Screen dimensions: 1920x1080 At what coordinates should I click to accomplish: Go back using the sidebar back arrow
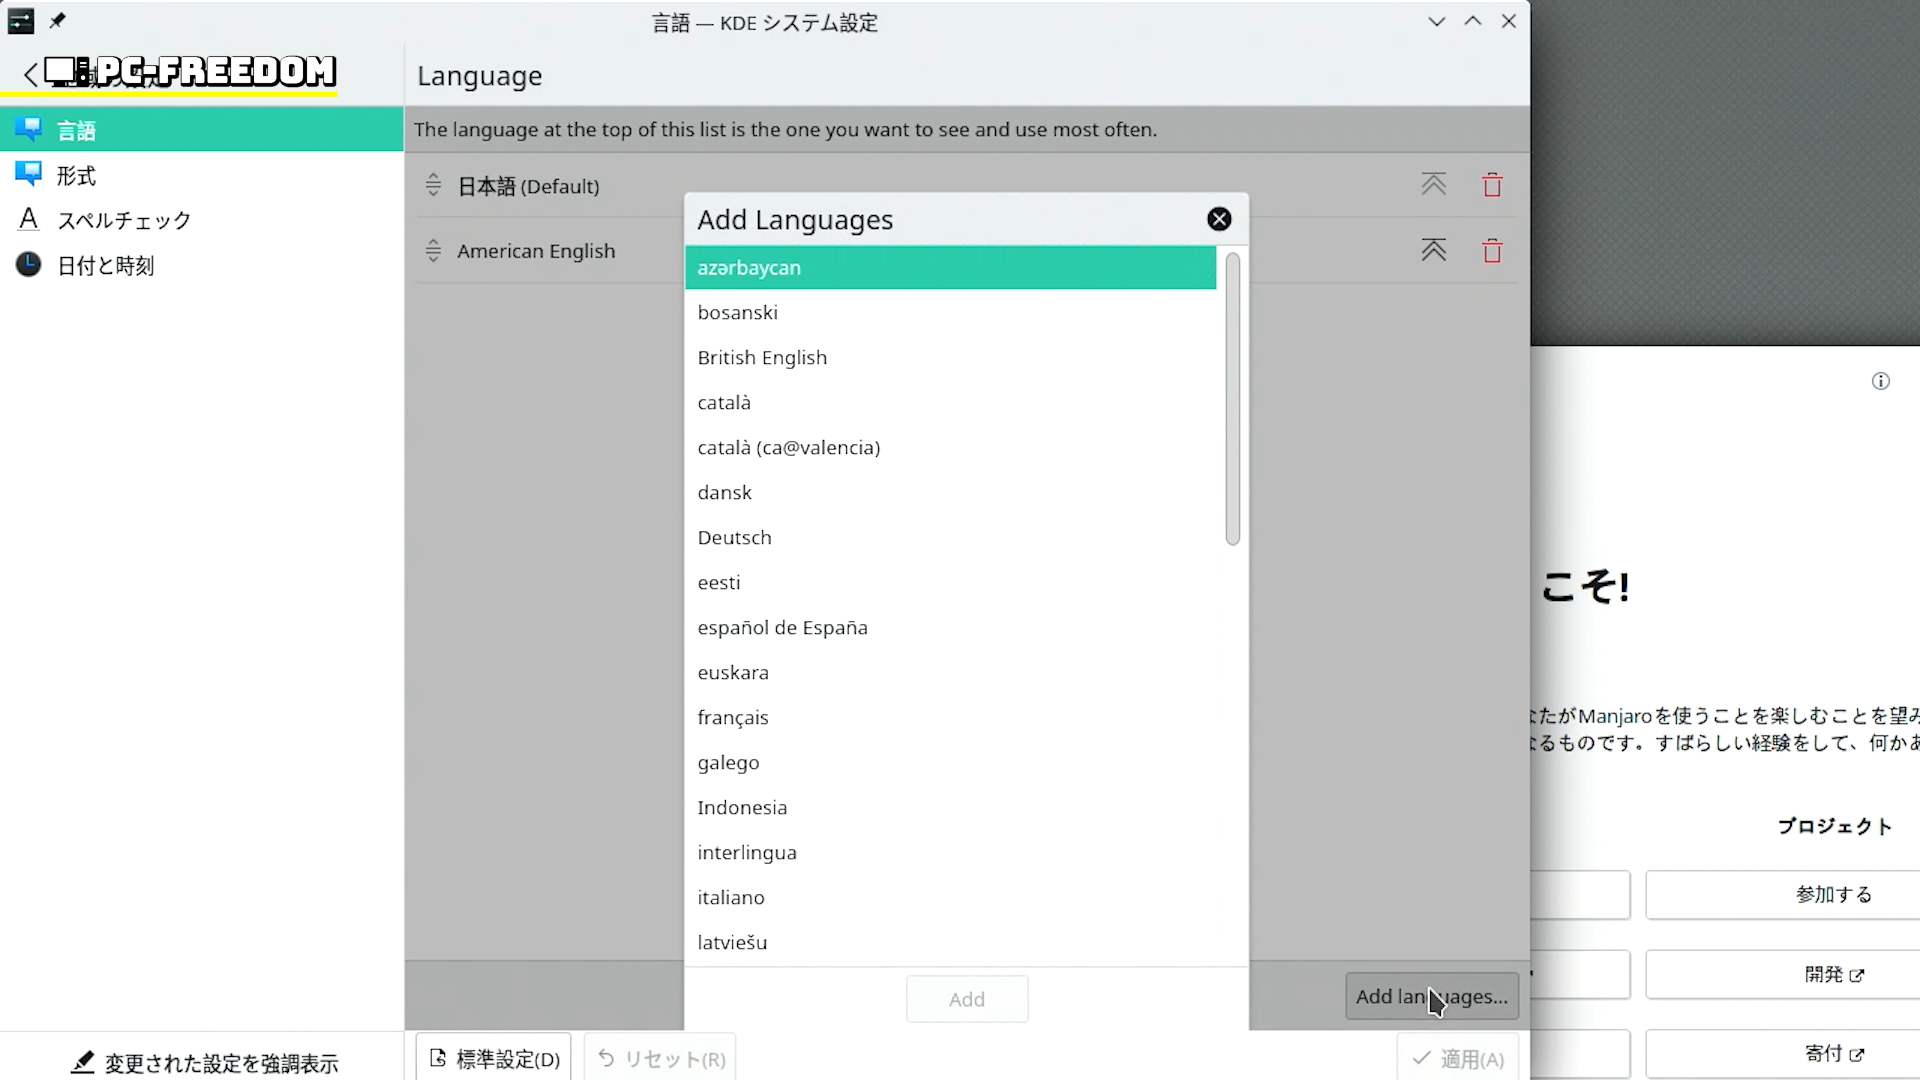[x=30, y=74]
